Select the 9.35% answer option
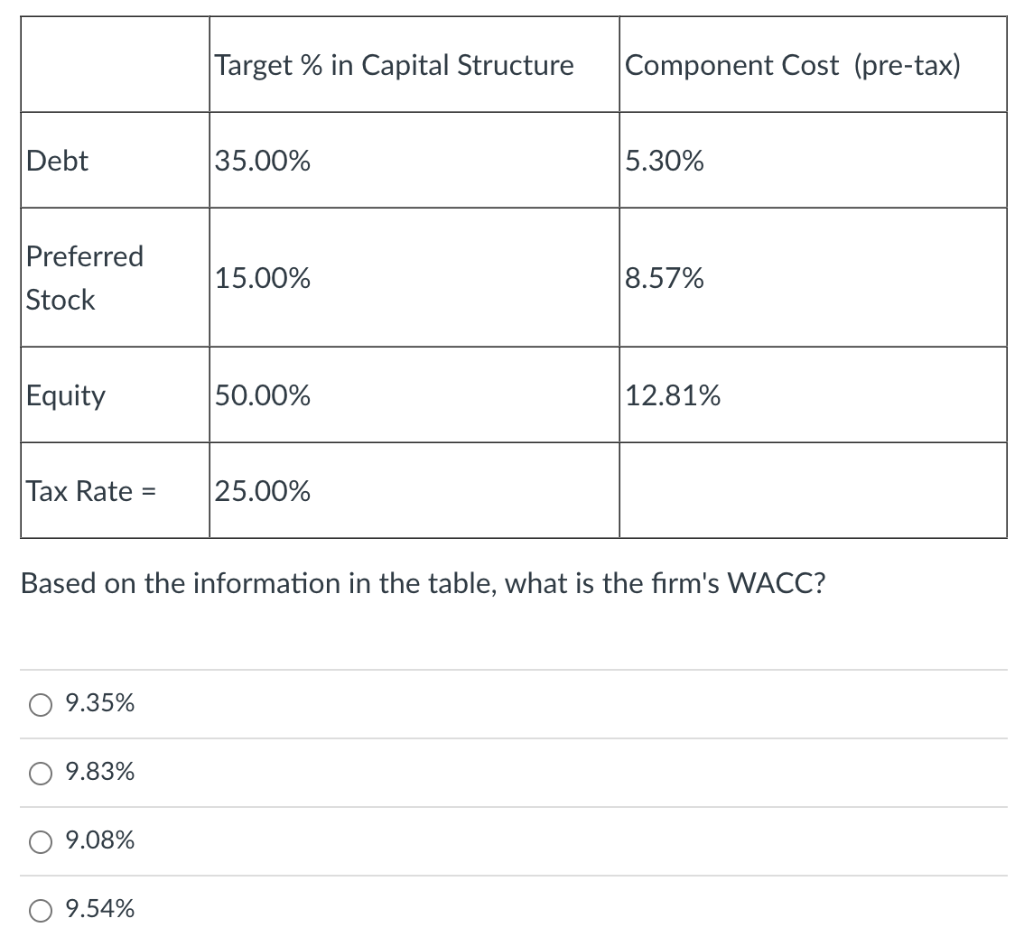 click(97, 703)
